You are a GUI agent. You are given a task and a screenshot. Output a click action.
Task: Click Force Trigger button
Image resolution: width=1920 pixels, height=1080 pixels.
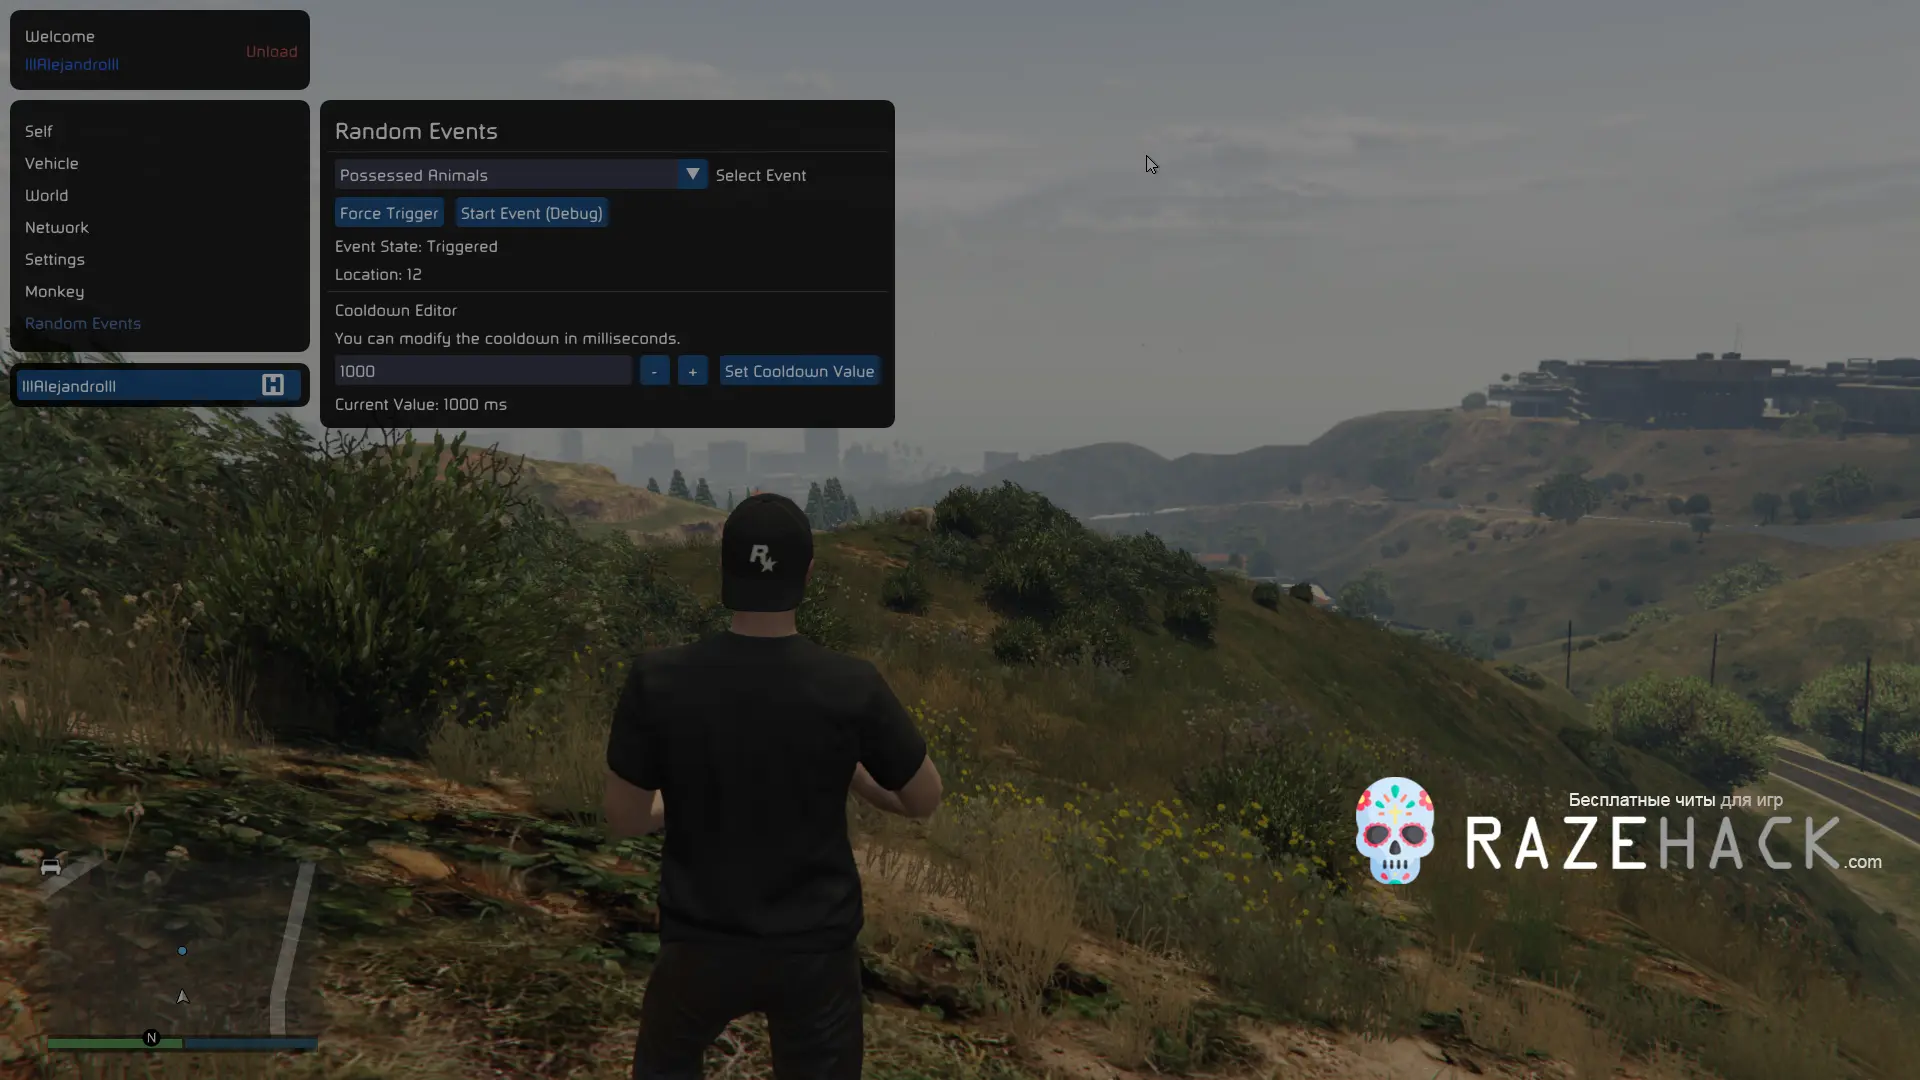point(389,212)
